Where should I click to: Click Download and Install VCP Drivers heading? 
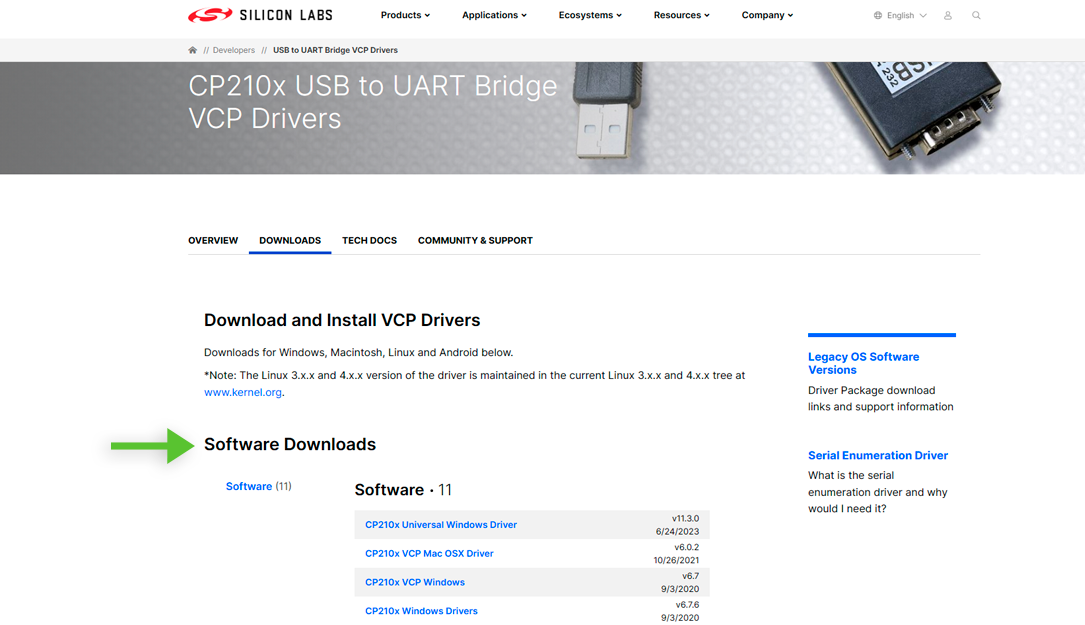click(342, 320)
